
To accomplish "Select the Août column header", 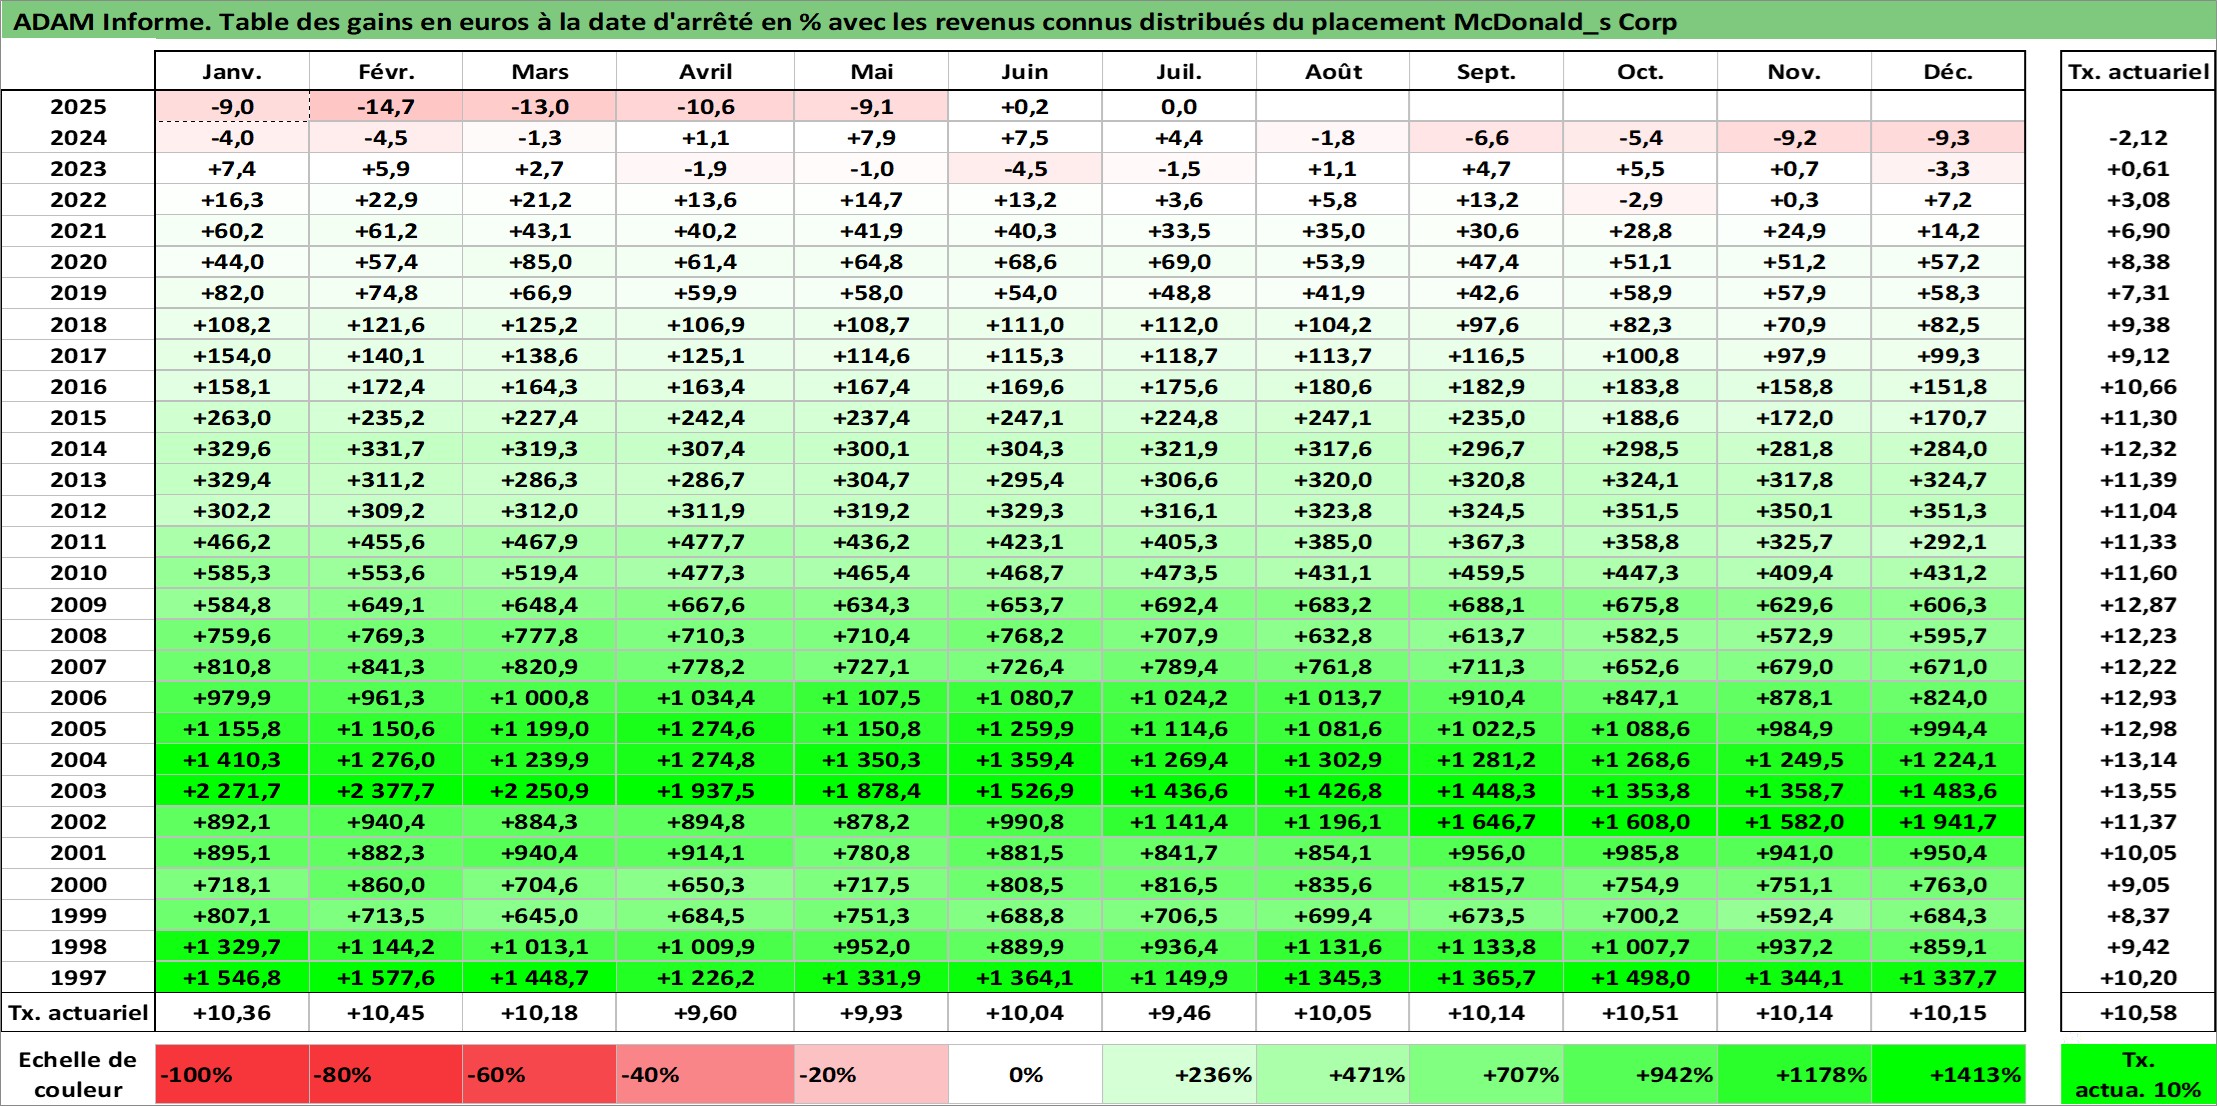I will pos(1333,71).
